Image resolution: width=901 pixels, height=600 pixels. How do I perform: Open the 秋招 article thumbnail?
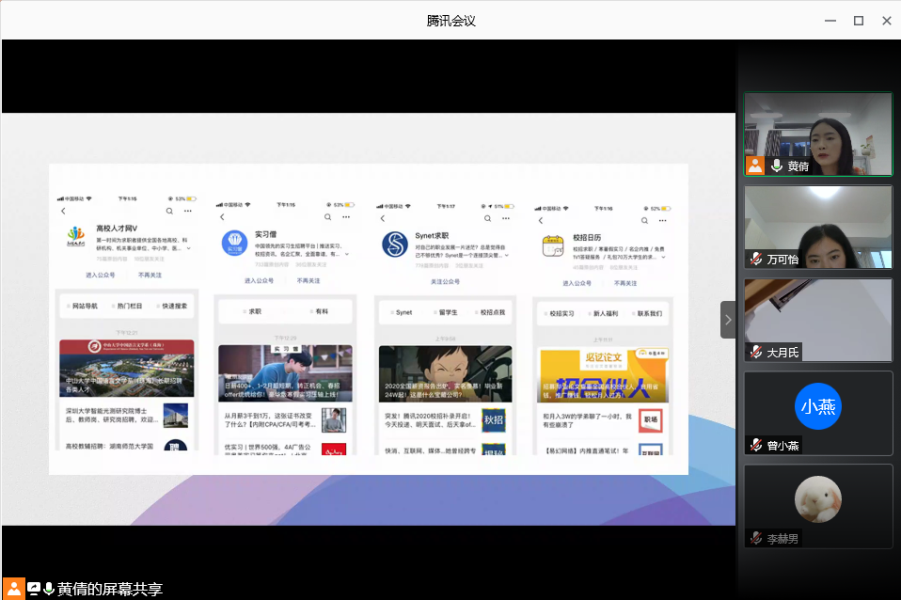(493, 420)
